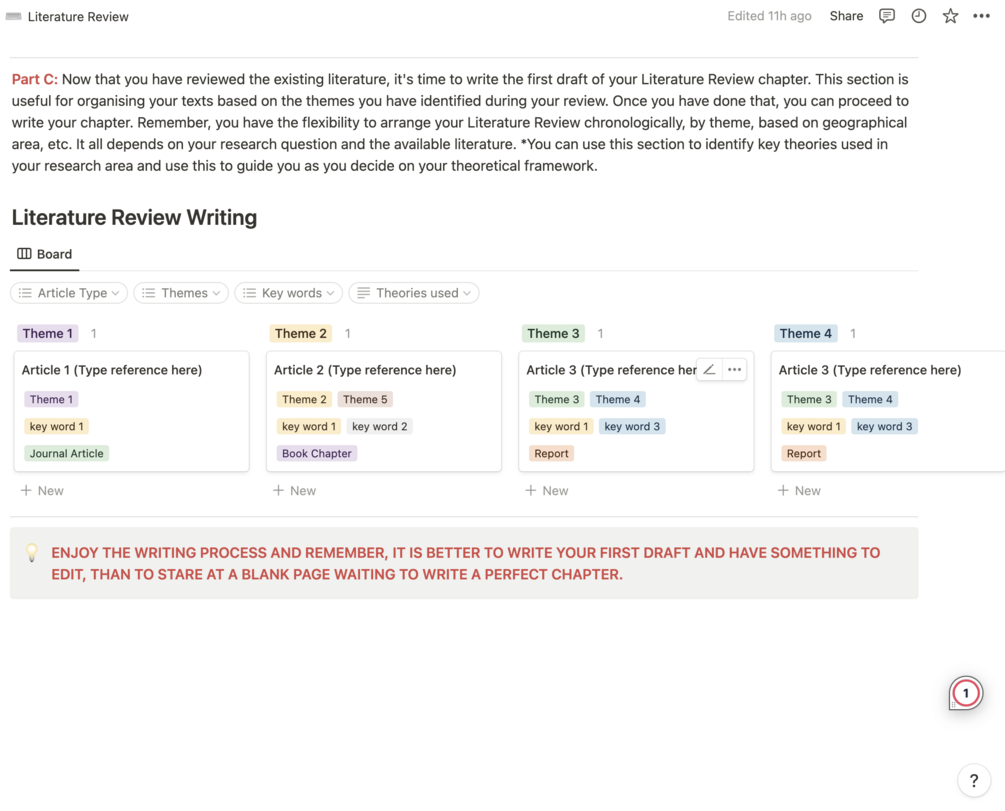Click the pencil edit icon on Theme 3 card
Image resolution: width=1005 pixels, height=811 pixels.
709,369
